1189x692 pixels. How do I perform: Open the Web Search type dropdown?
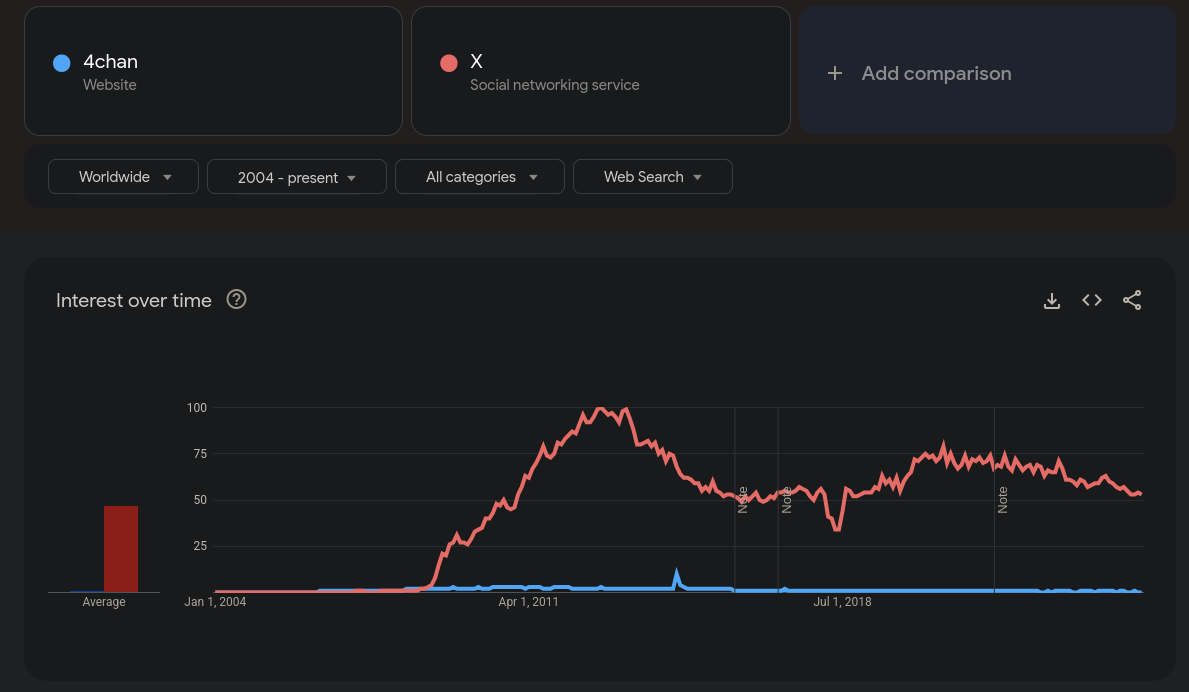pos(653,177)
